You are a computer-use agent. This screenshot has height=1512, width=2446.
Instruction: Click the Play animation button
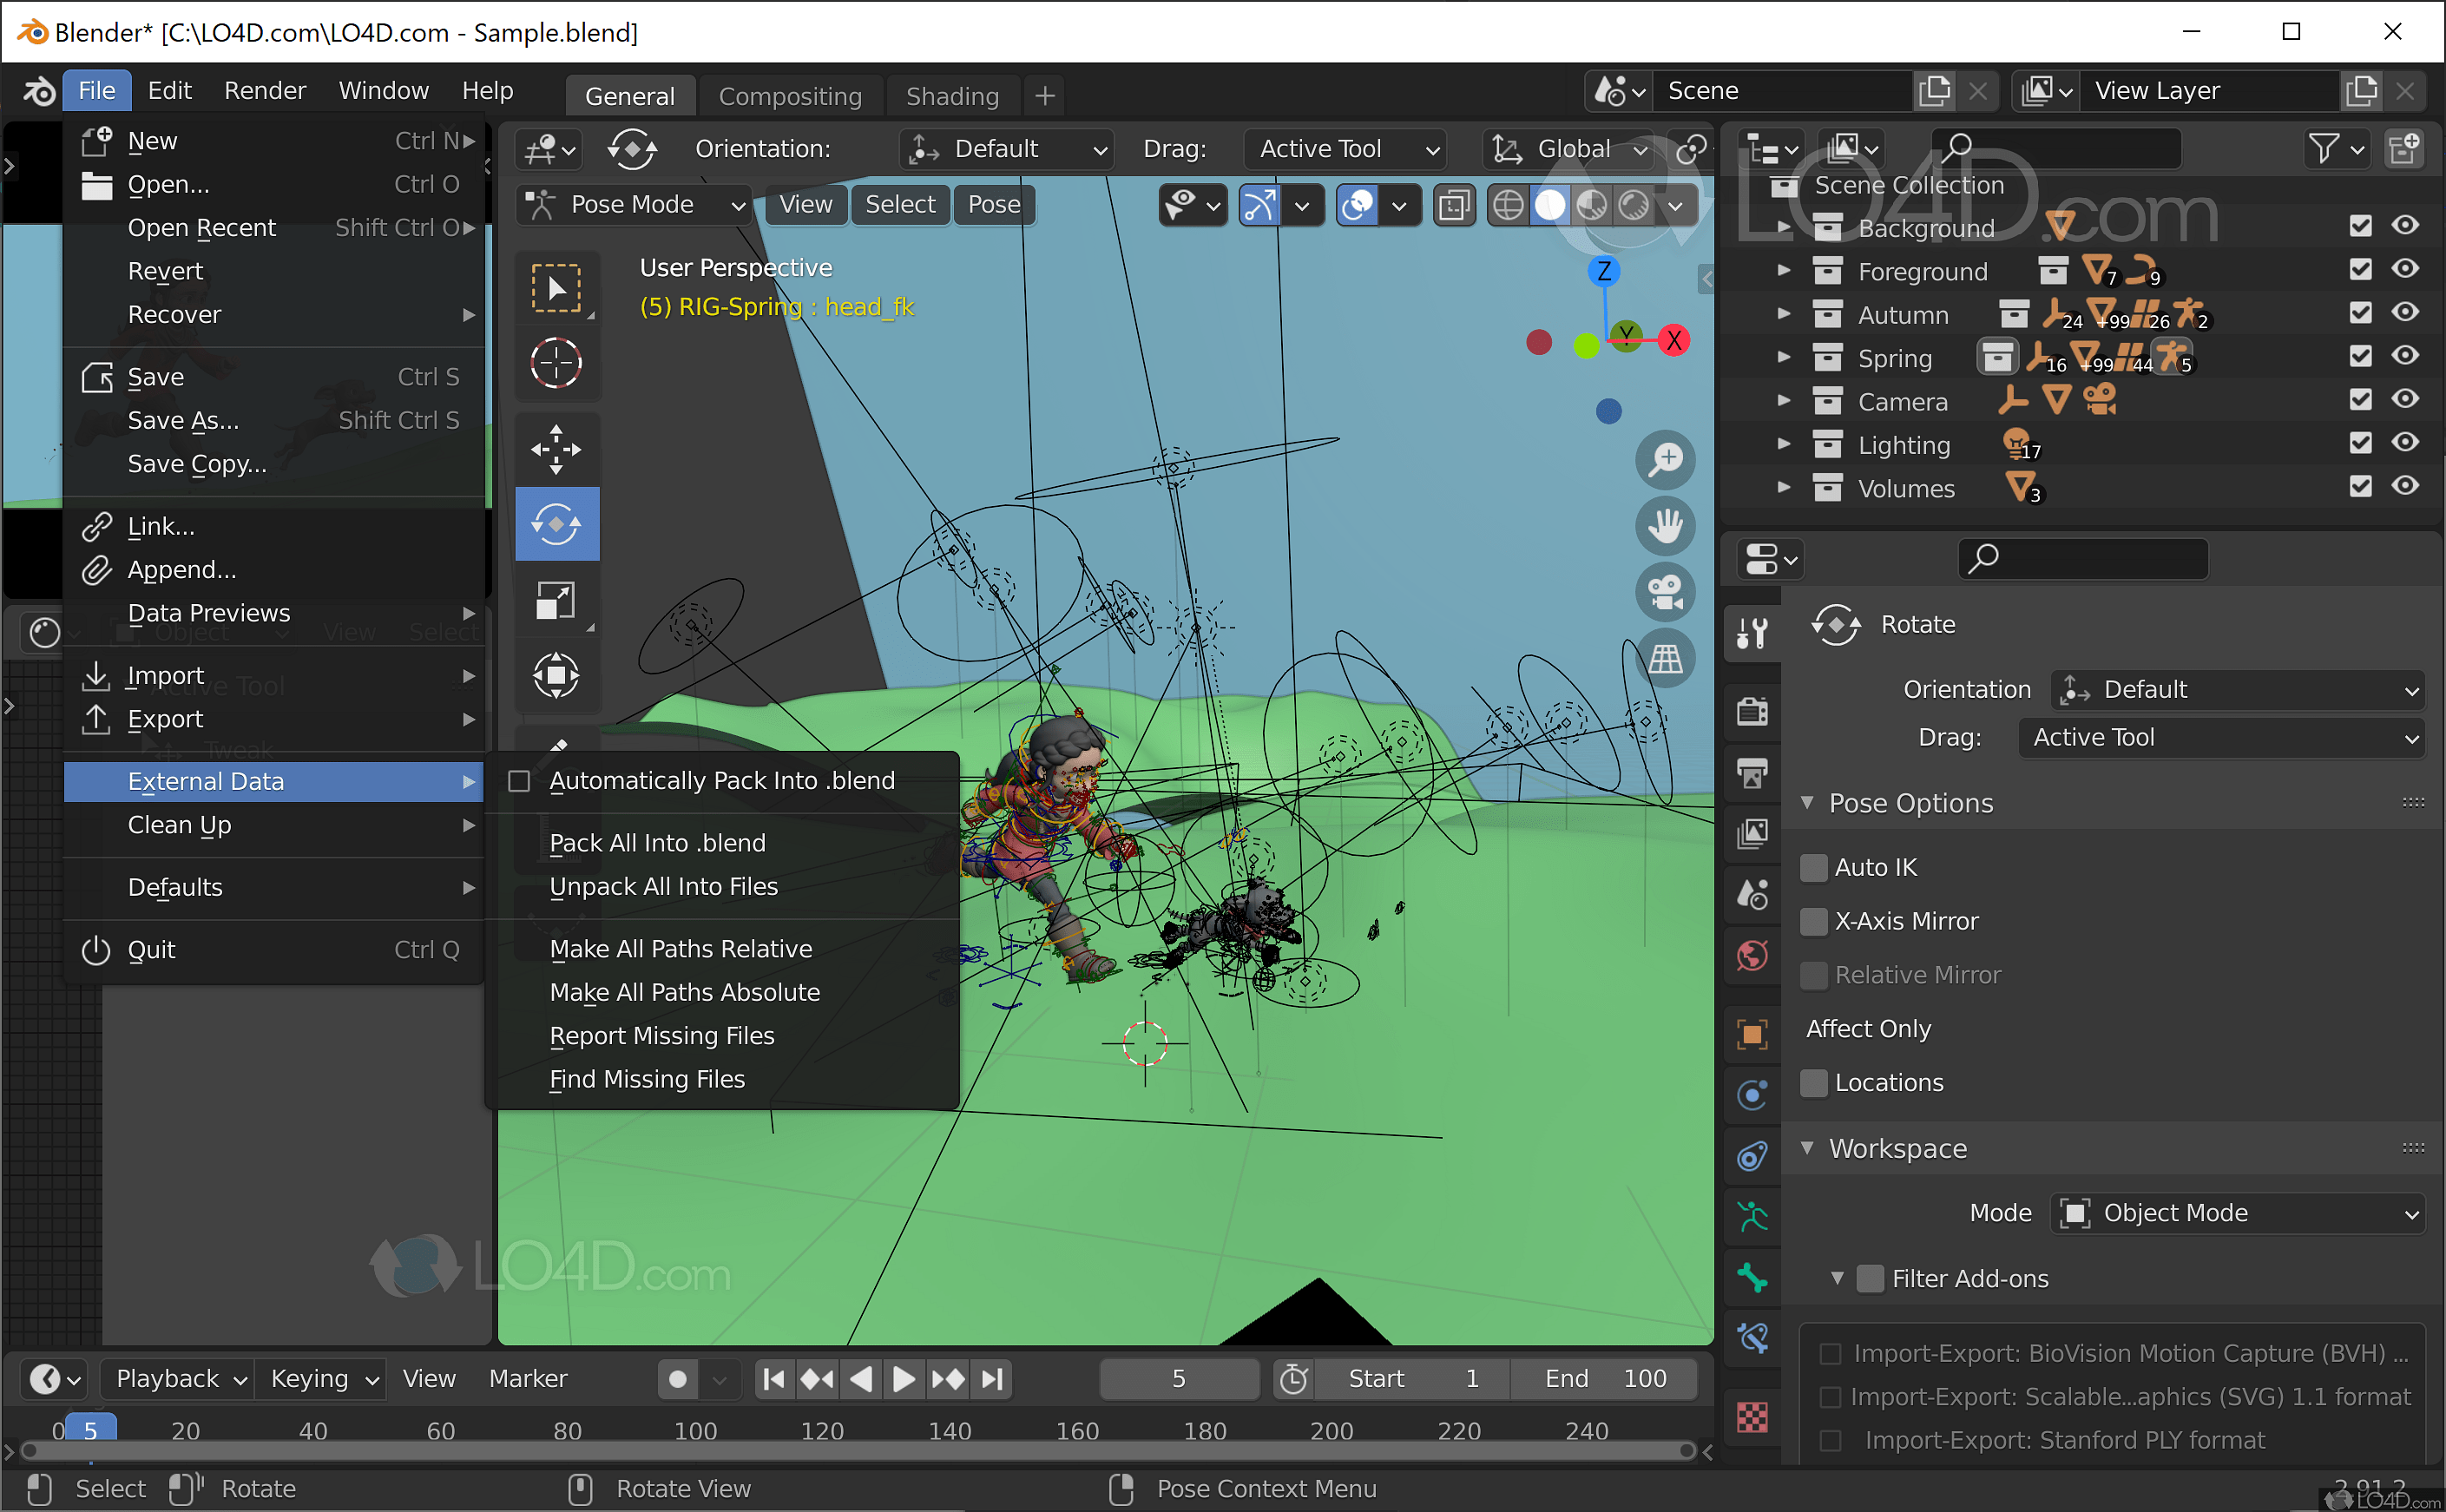[x=902, y=1379]
